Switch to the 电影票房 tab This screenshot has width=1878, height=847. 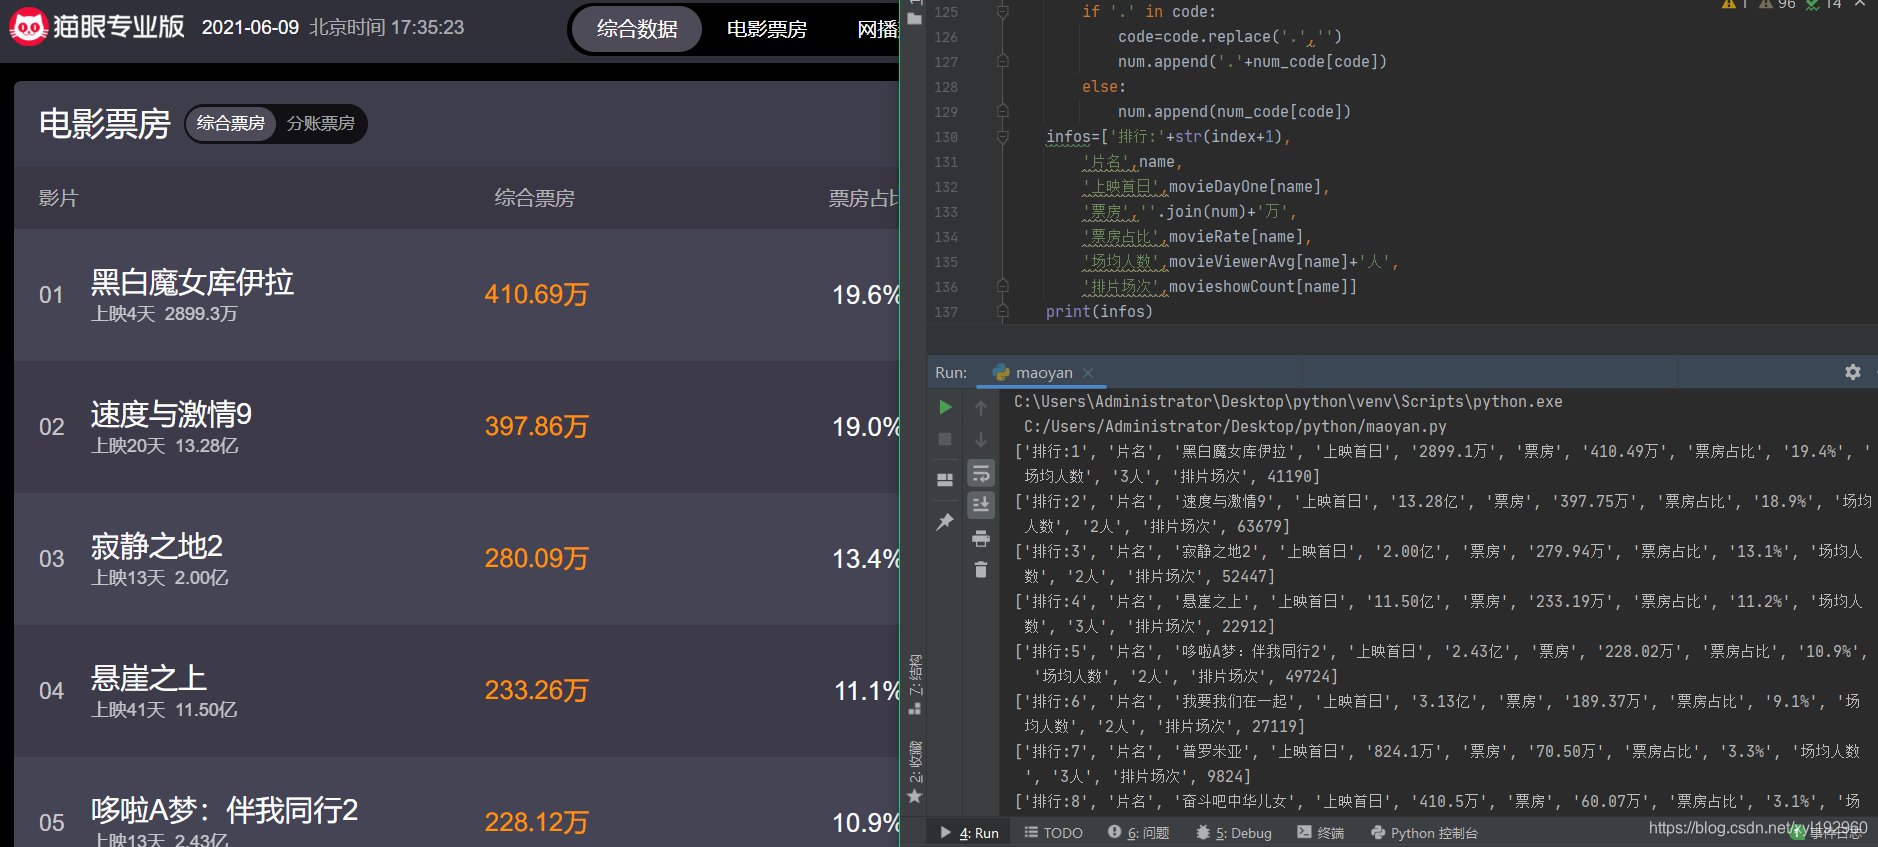click(x=767, y=29)
